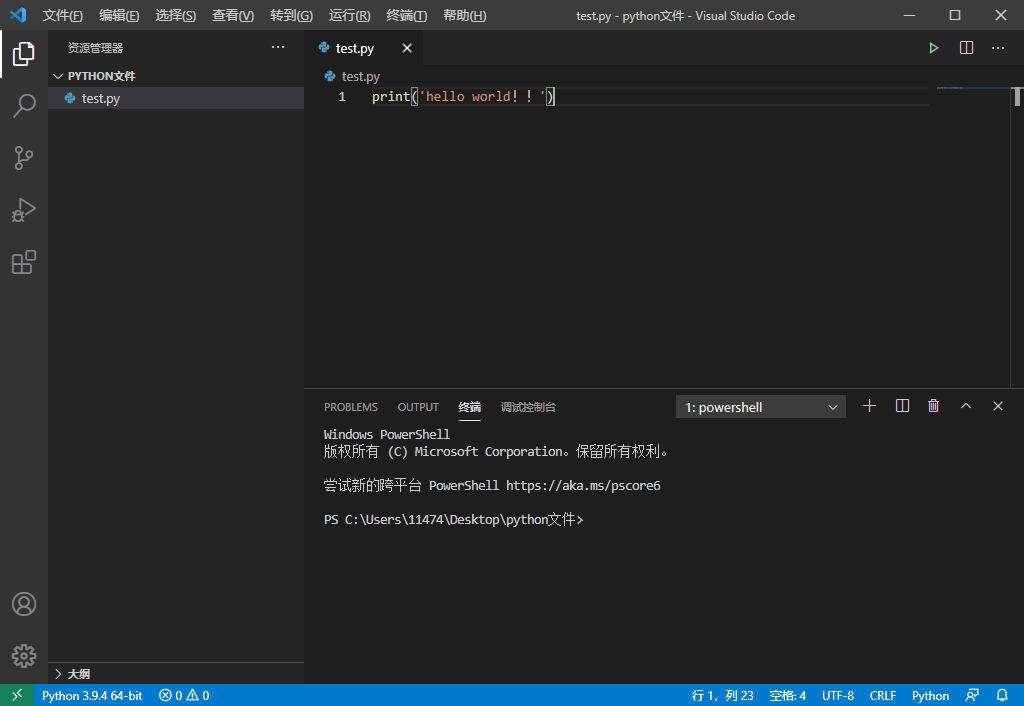Open the 编辑(E) menu
Viewport: 1024px width, 706px height.
pyautogui.click(x=120, y=16)
